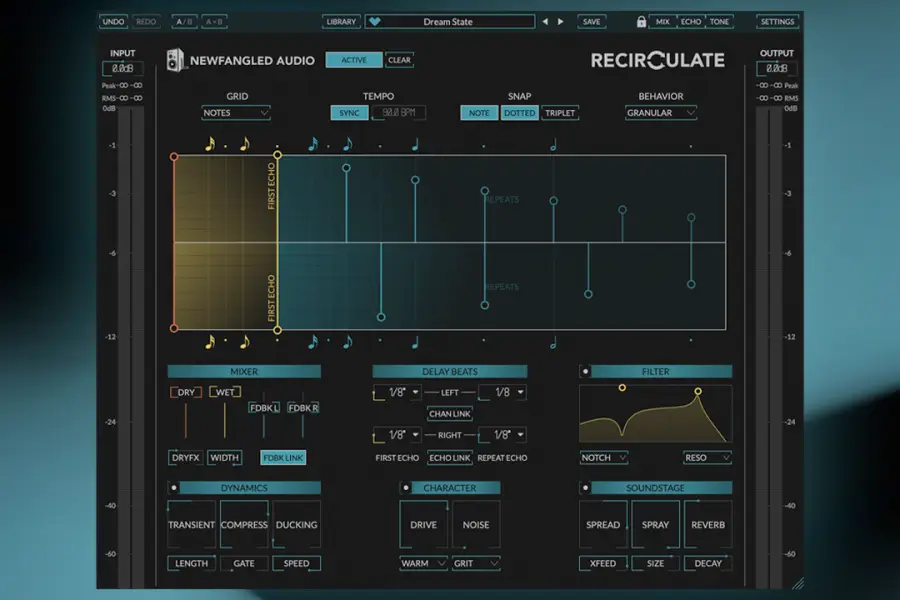
Task: Open the GRID Notes dropdown
Action: pyautogui.click(x=235, y=113)
